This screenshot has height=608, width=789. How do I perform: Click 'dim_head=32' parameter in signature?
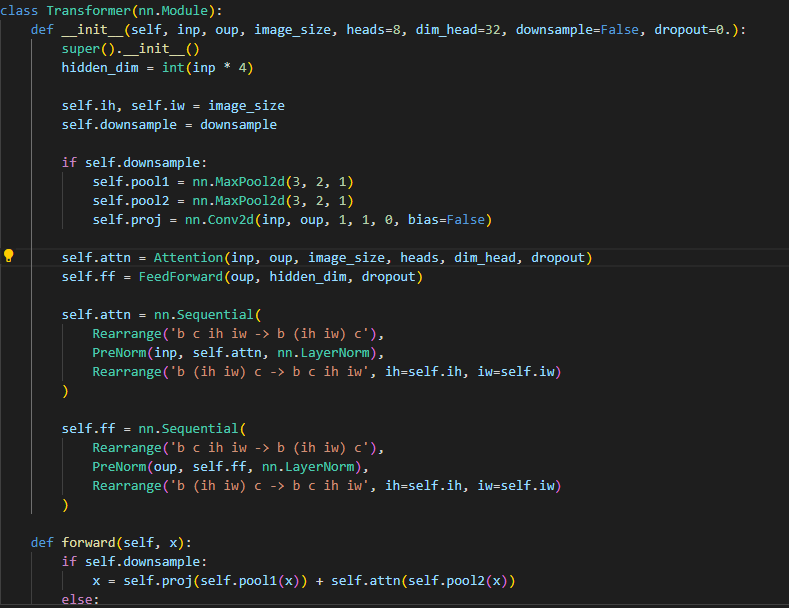[458, 30]
